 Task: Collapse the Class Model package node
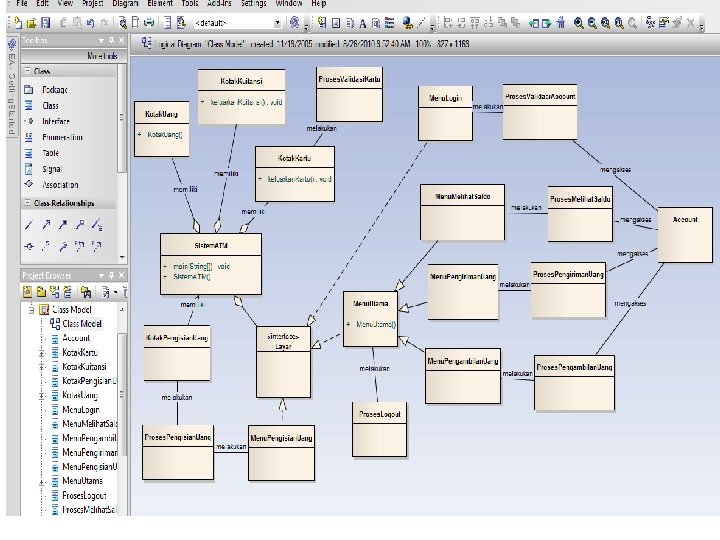click(31, 310)
